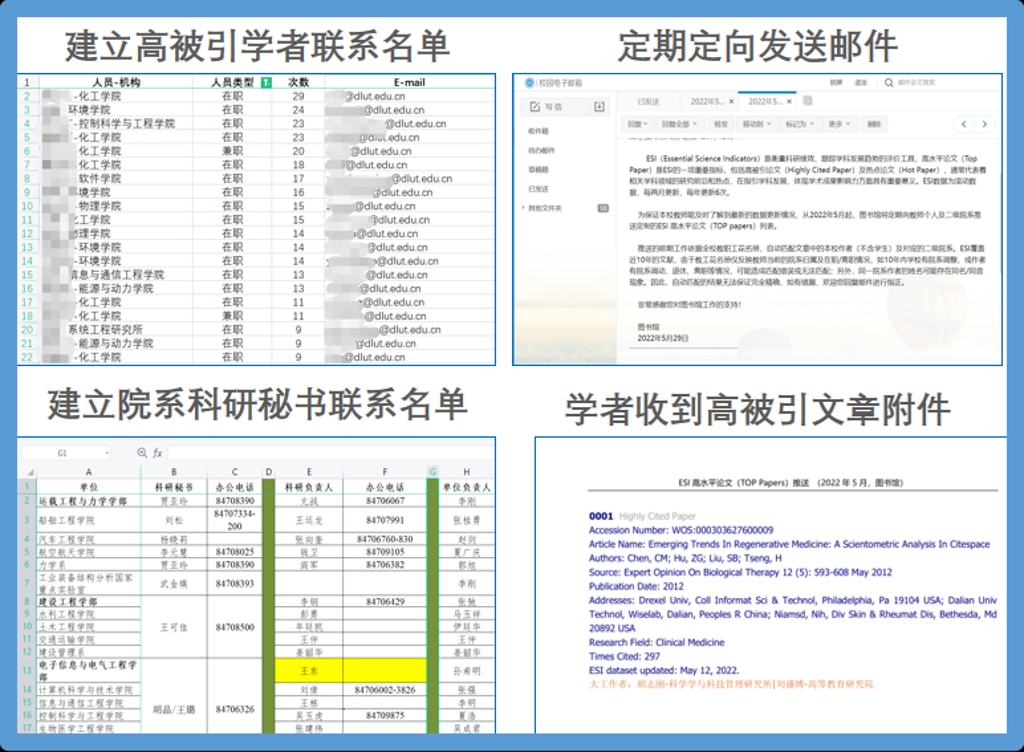Open the 收件箱 folder in sidebar
The image size is (1024, 752).
pos(539,131)
